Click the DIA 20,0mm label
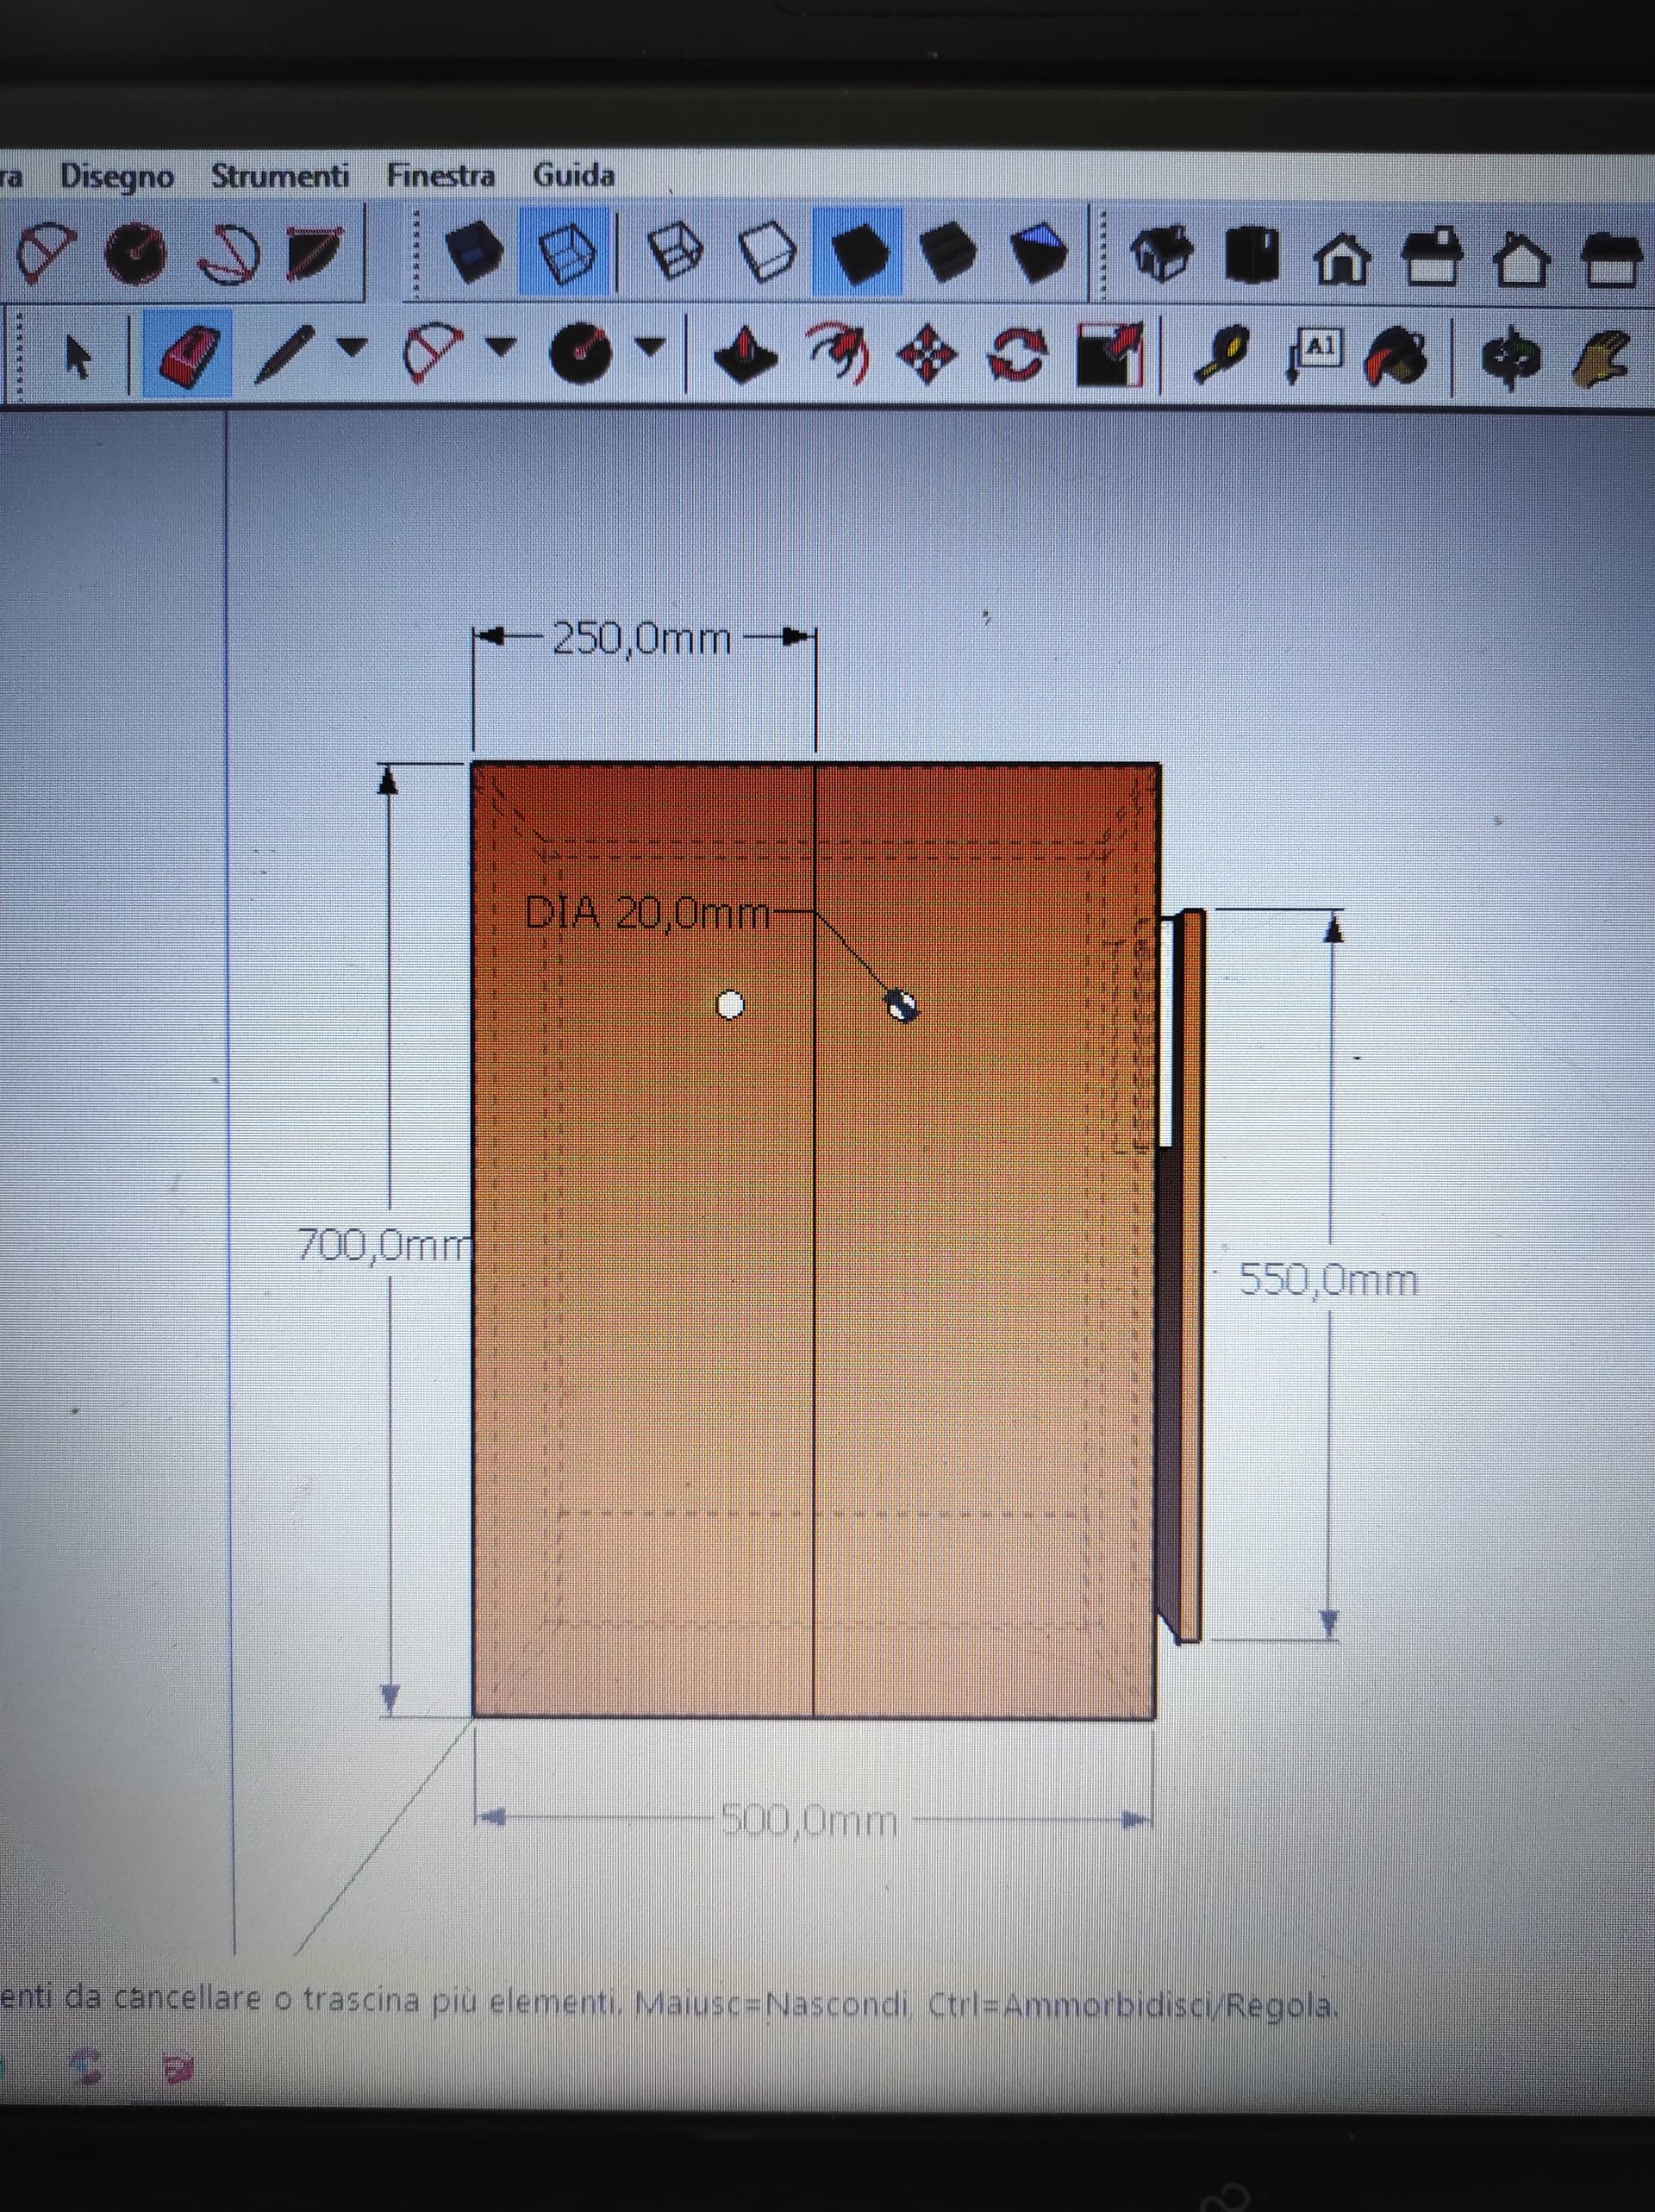 click(647, 914)
